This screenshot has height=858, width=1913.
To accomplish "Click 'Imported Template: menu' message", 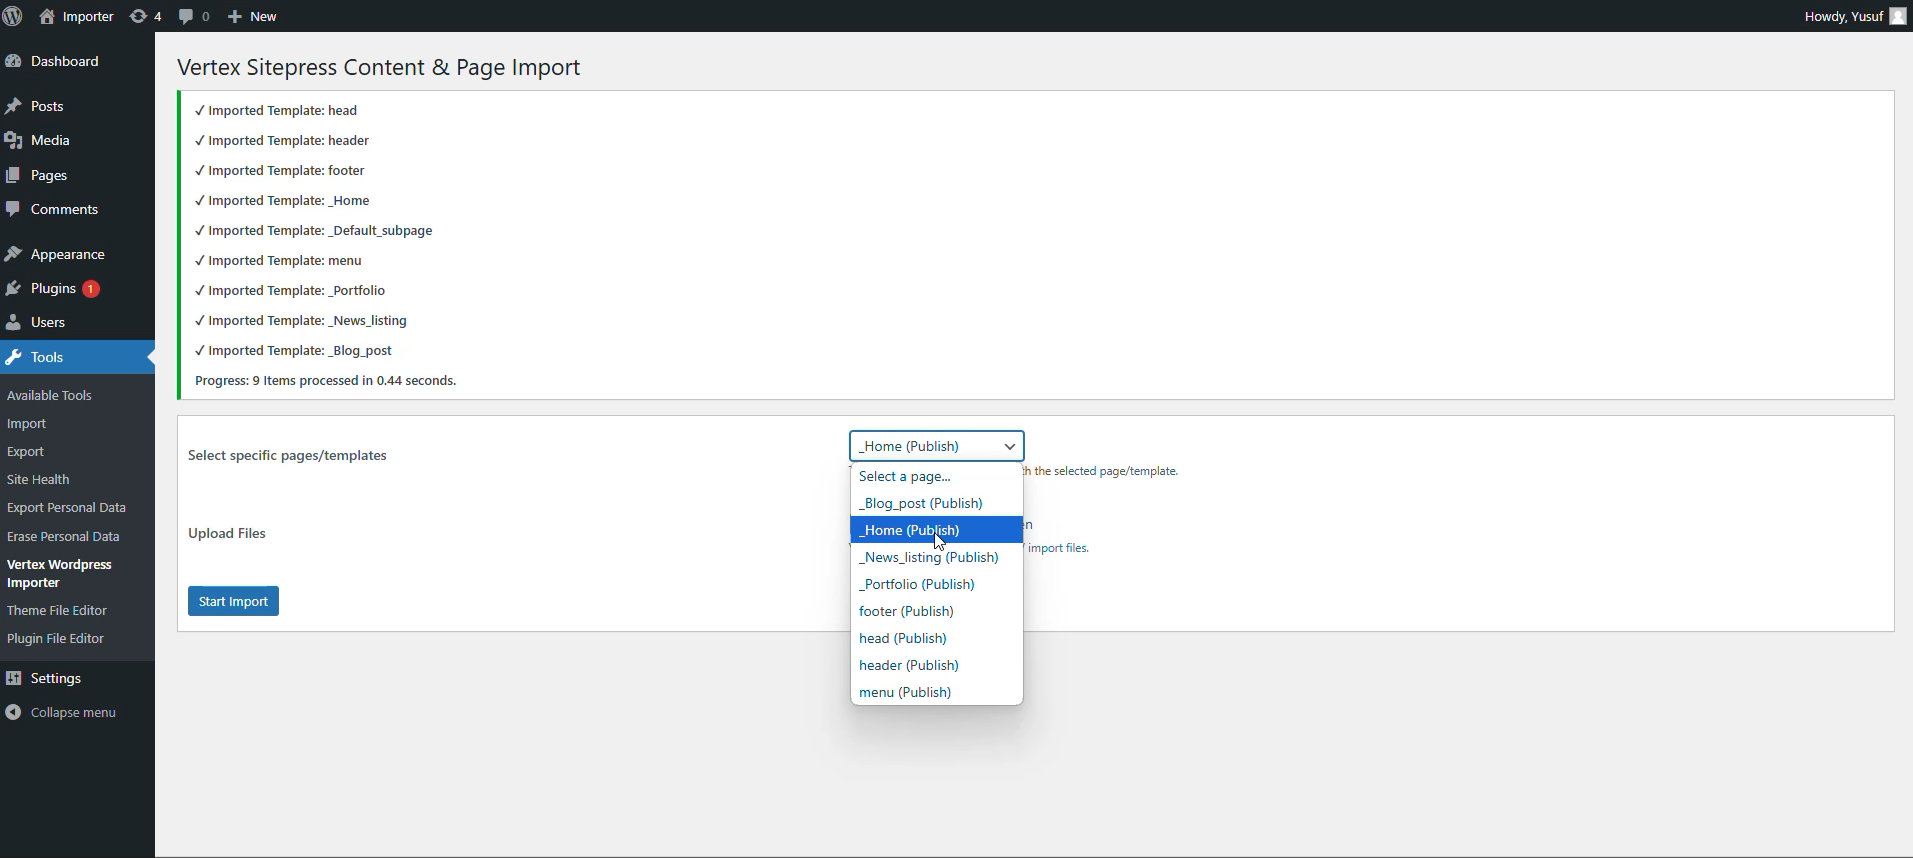I will [278, 261].
